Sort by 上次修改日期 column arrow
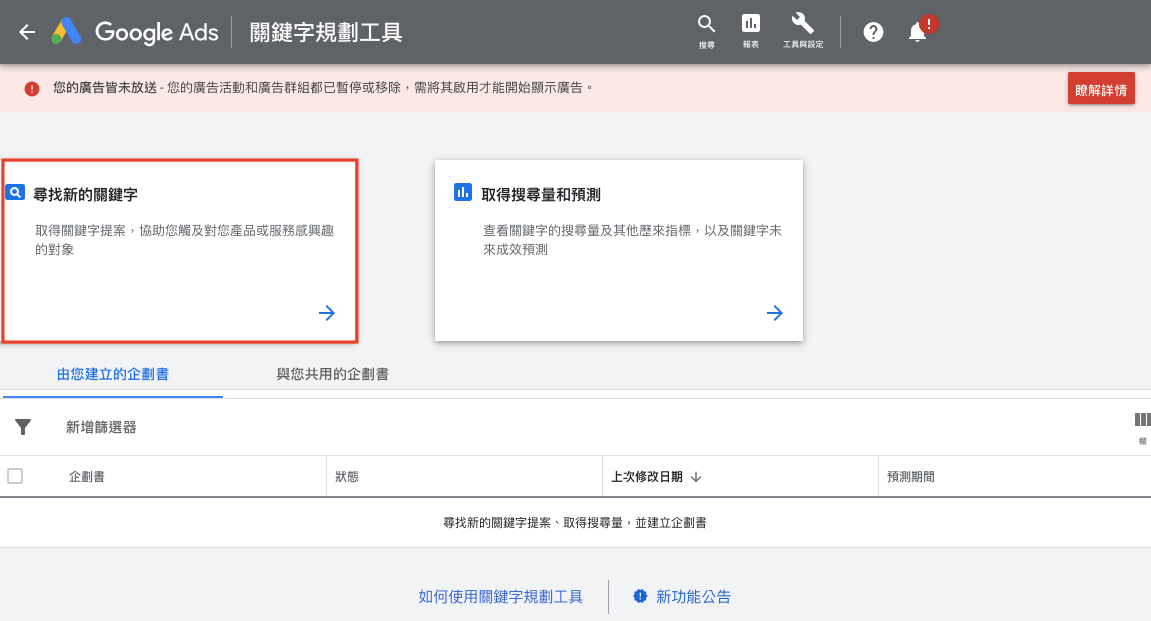1151x621 pixels. [x=696, y=477]
